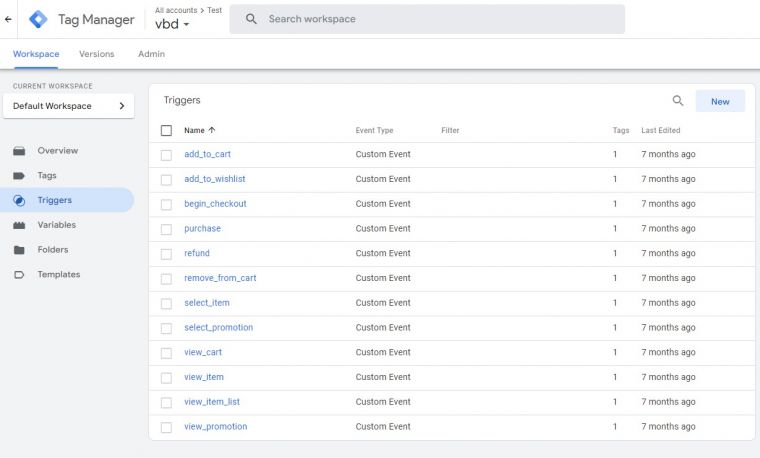Open the view_cart trigger link
This screenshot has height=458, width=760.
point(203,352)
